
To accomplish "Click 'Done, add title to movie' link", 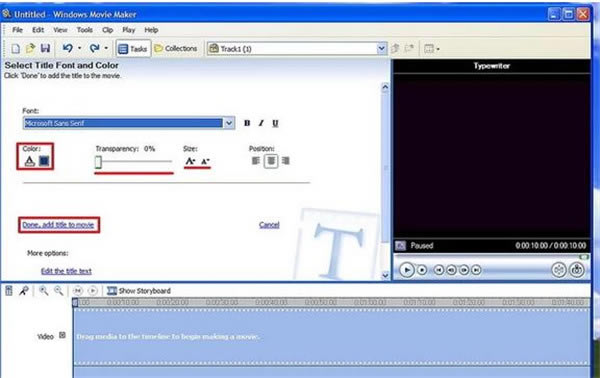I will 58,225.
